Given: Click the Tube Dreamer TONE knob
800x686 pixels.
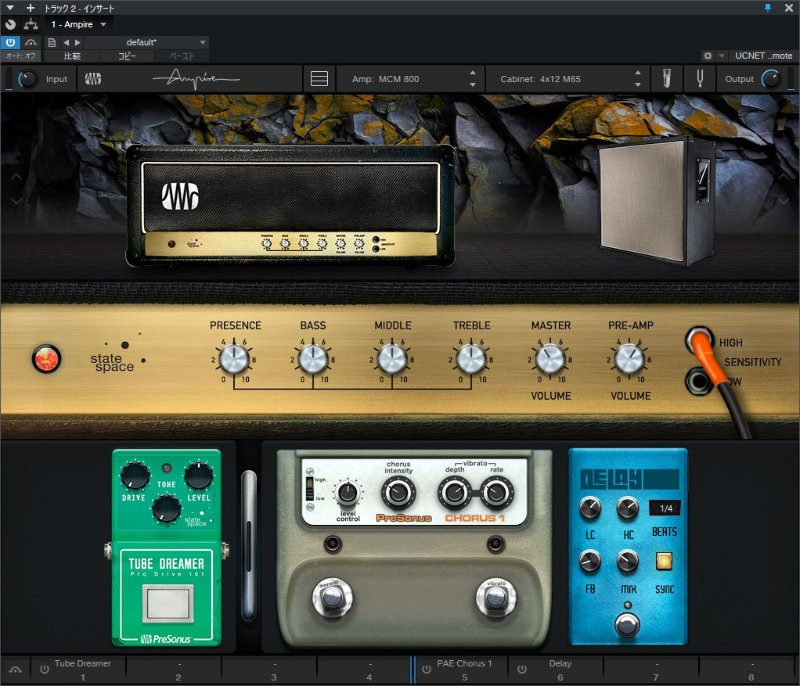Looking at the screenshot, I should 166,509.
